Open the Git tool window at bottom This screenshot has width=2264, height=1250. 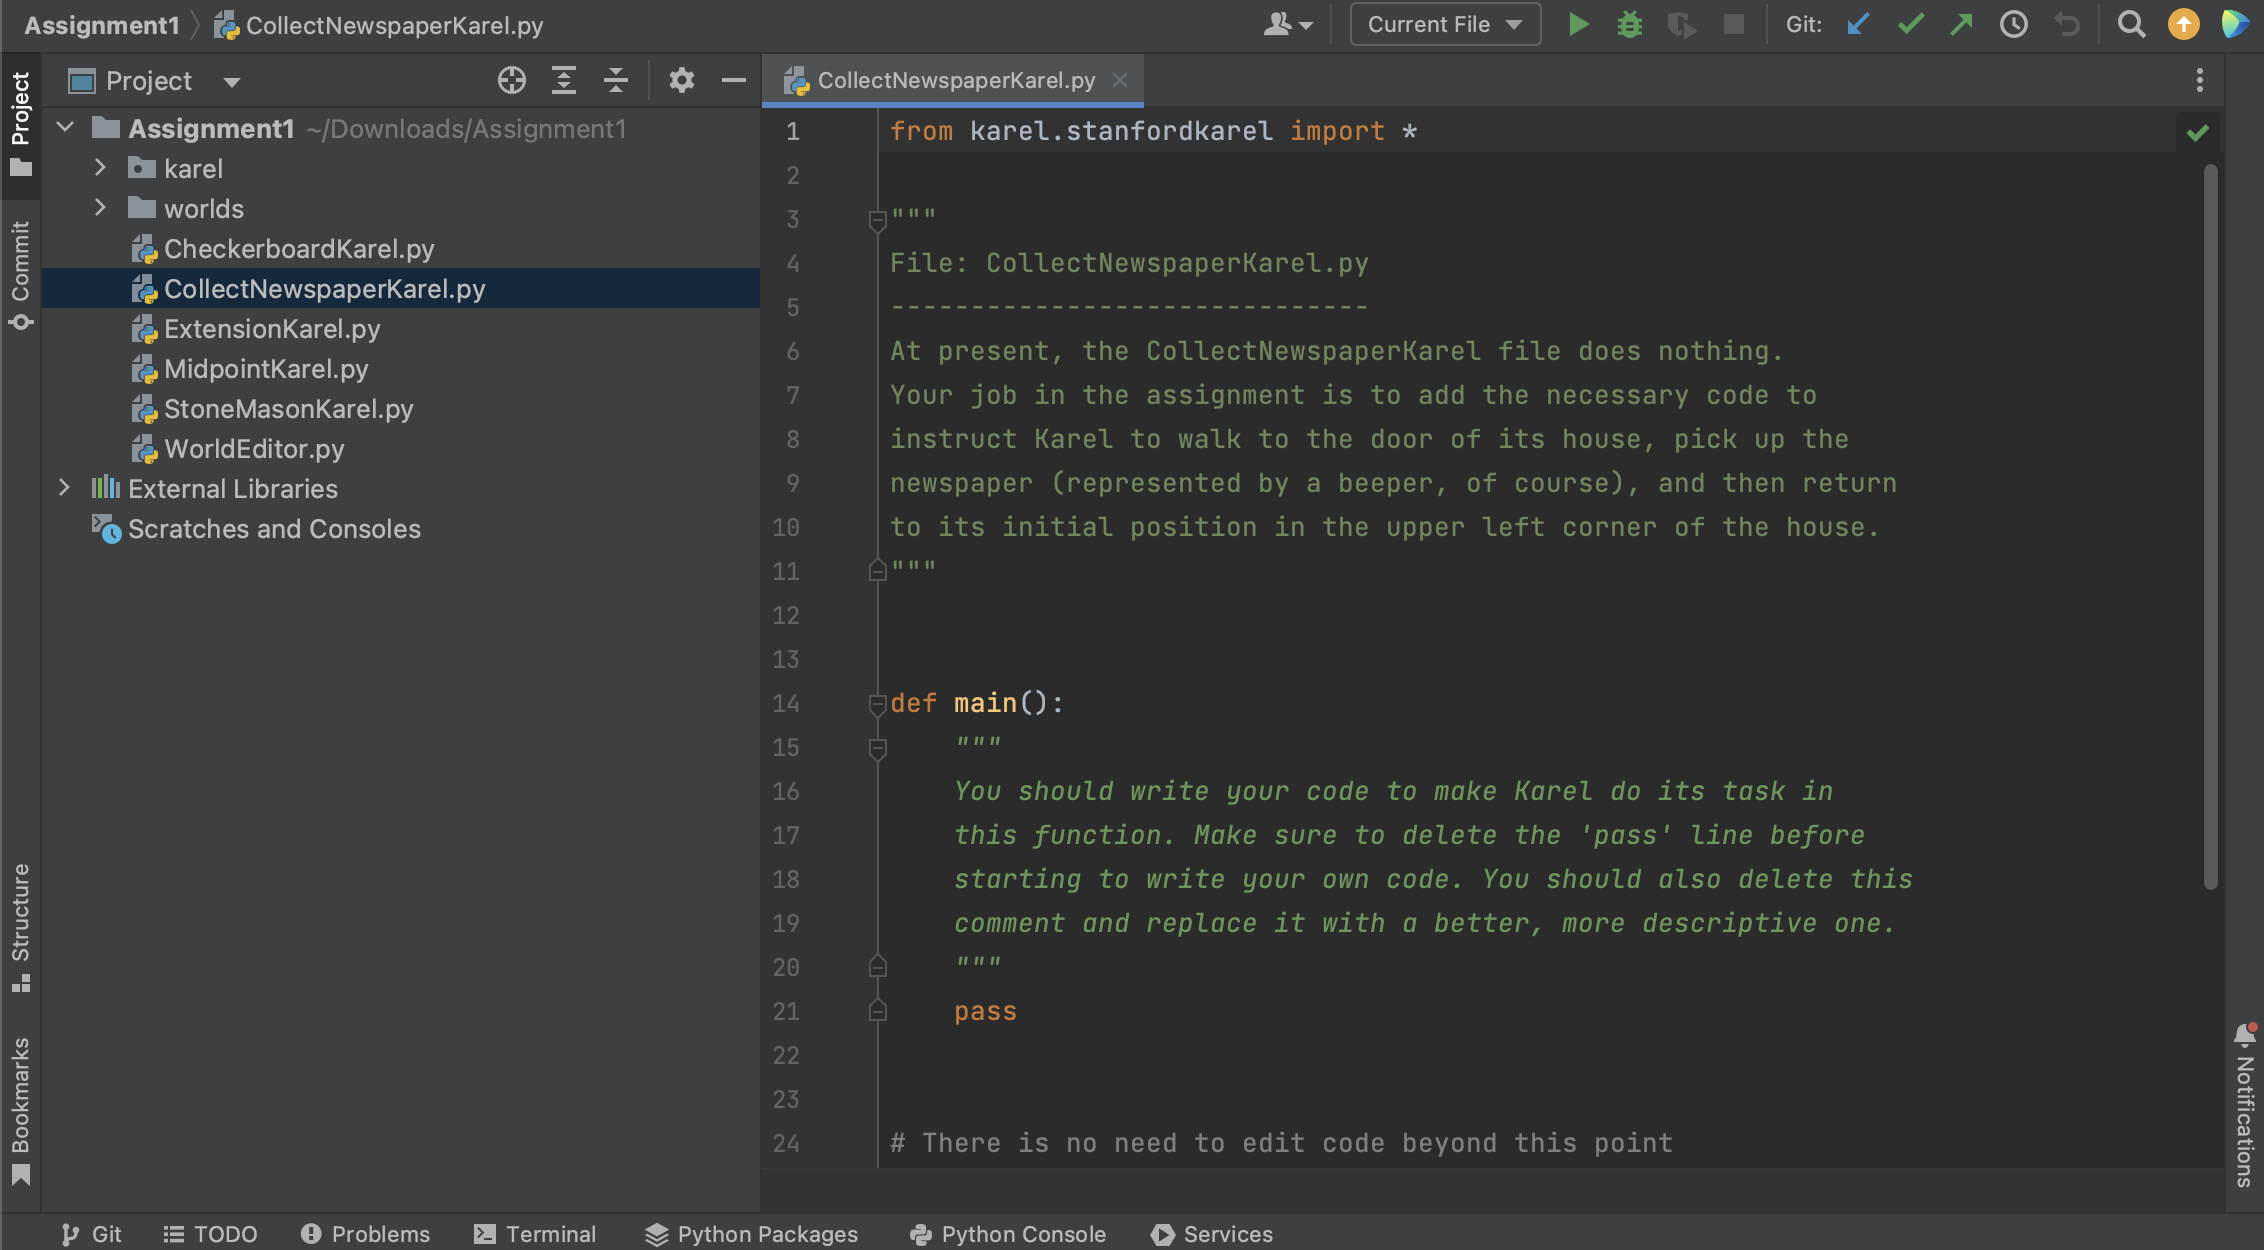coord(91,1234)
